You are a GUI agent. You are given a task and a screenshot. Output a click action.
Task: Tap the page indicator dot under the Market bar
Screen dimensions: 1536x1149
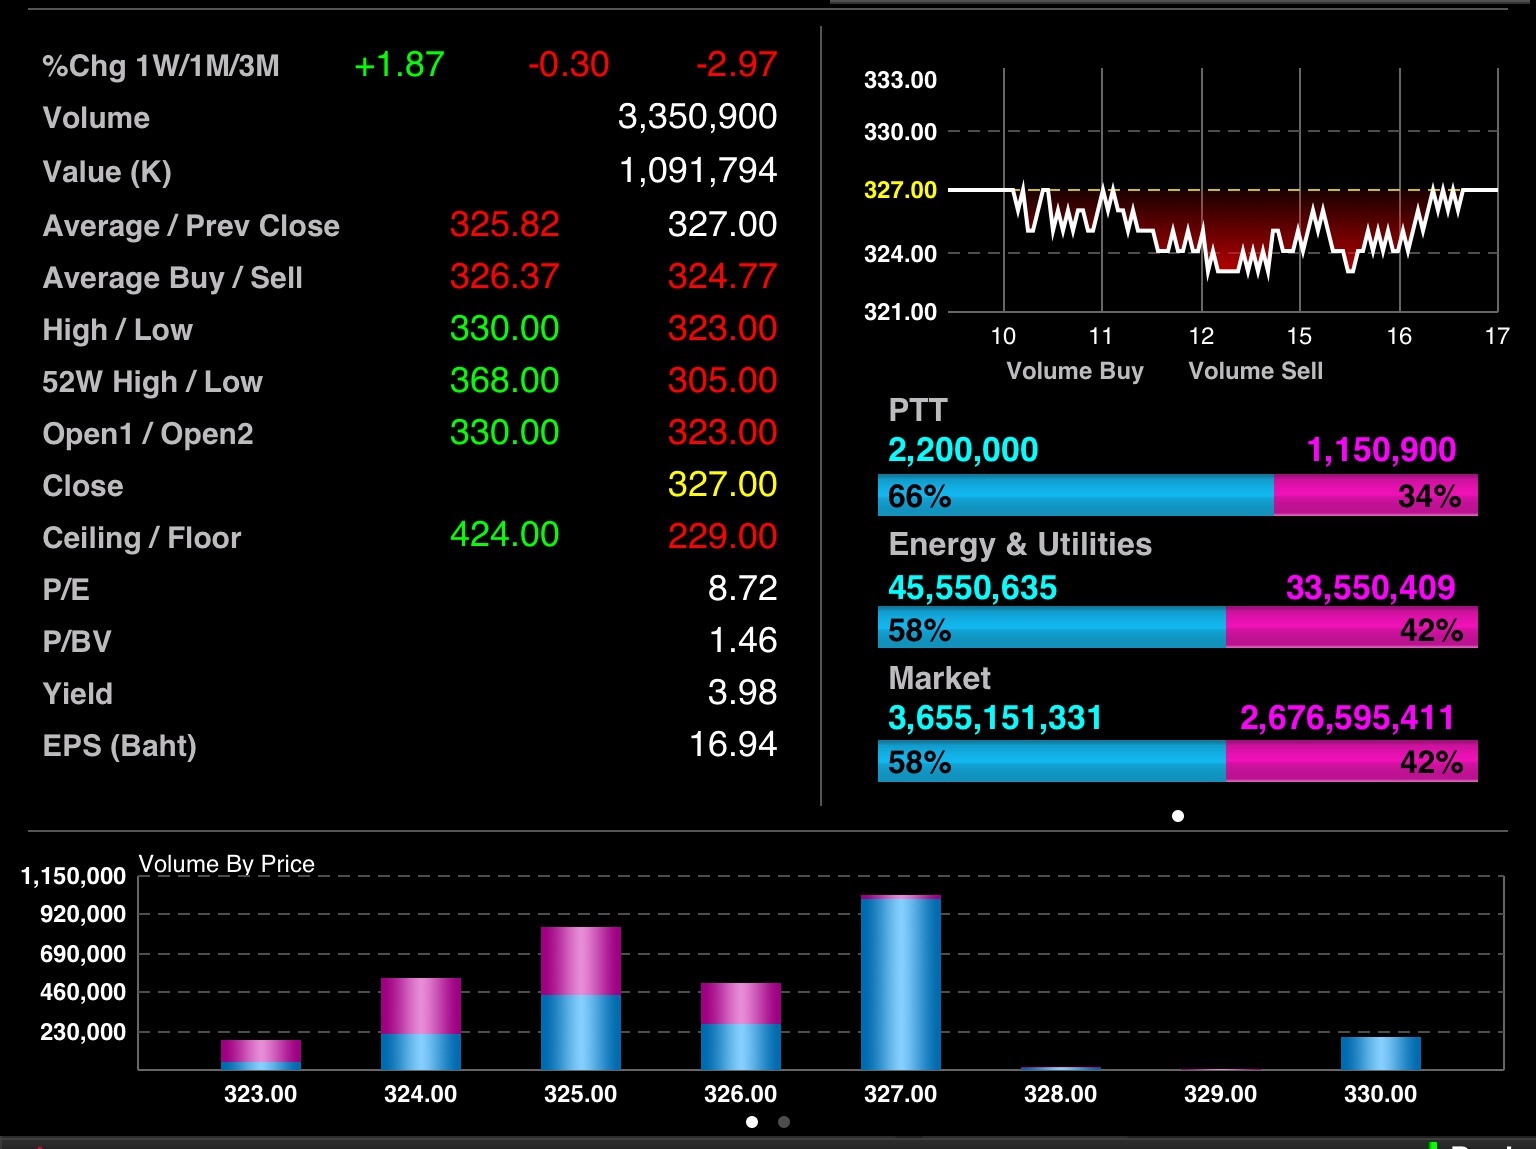(1178, 816)
